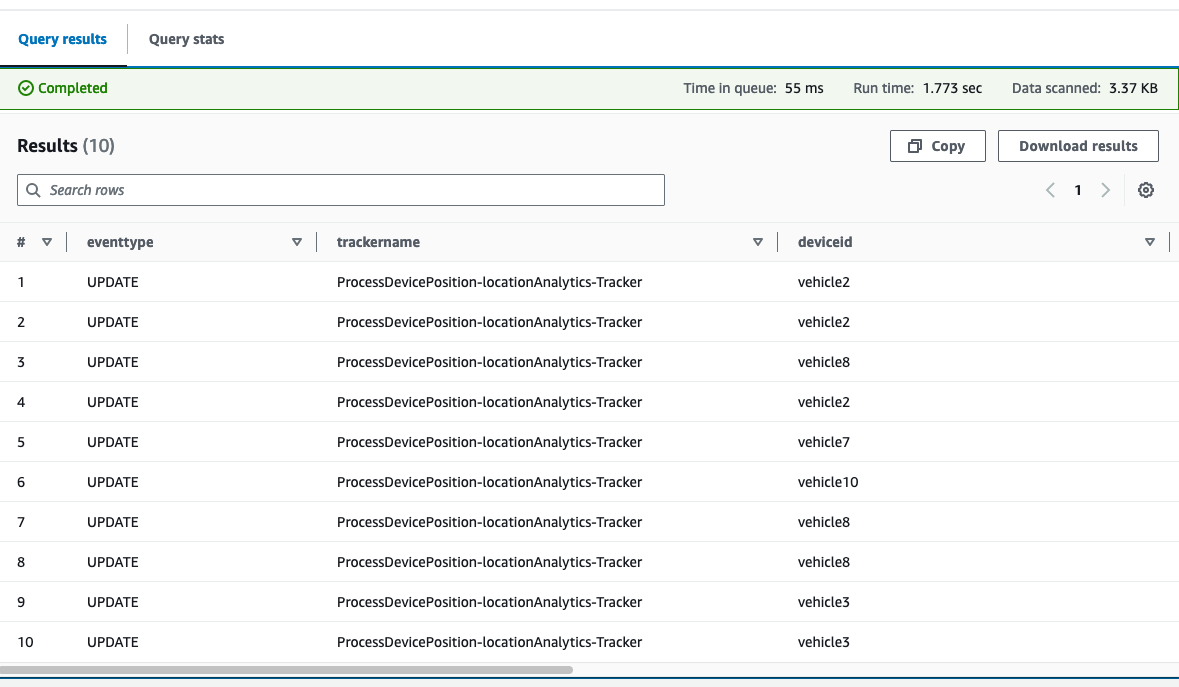Screen dimensions: 1179x687
Task: Click the Copy button to copy results
Action: 937,145
